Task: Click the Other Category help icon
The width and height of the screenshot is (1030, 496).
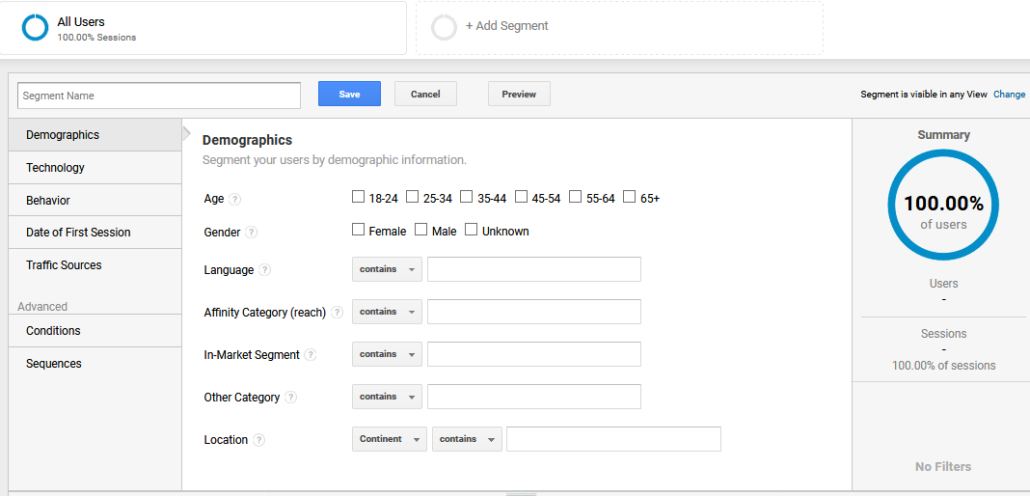Action: [290, 397]
